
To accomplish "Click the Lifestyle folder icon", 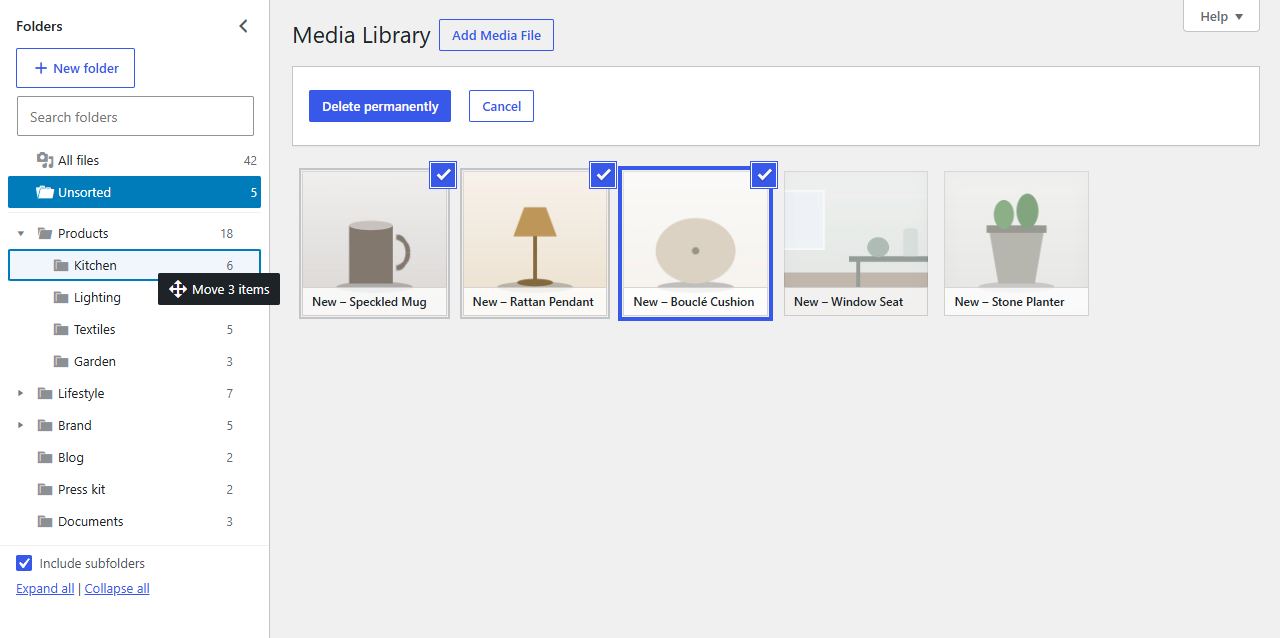I will coord(45,393).
